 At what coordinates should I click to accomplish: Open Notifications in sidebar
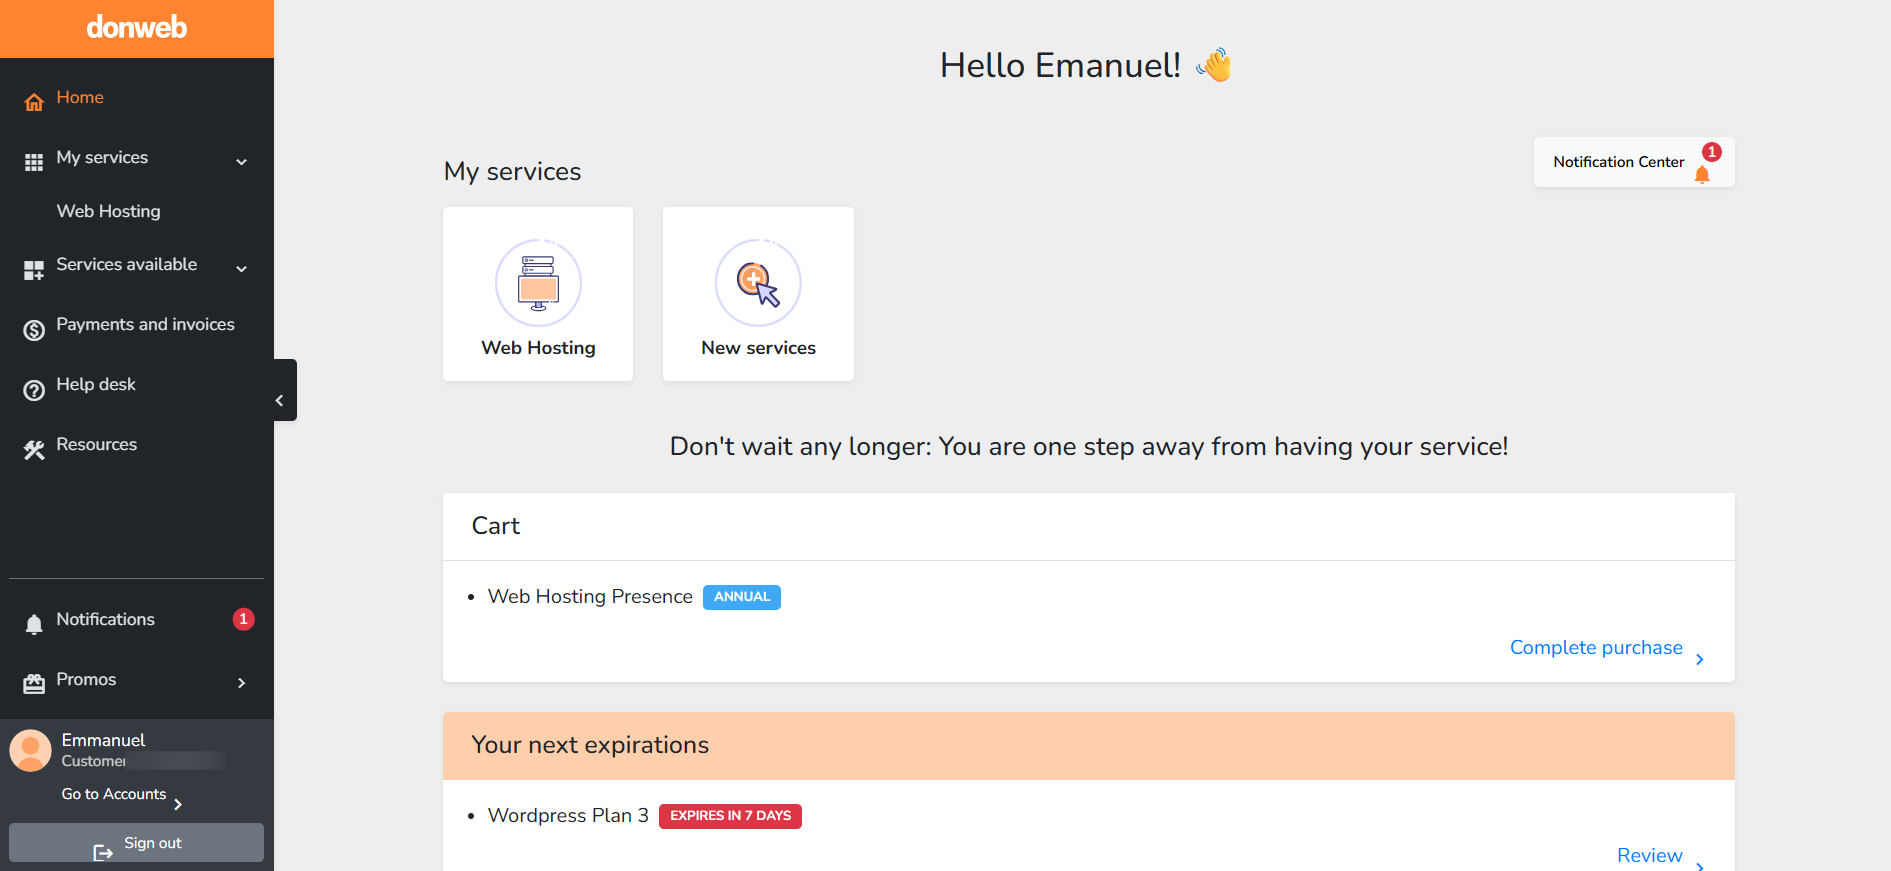point(105,619)
